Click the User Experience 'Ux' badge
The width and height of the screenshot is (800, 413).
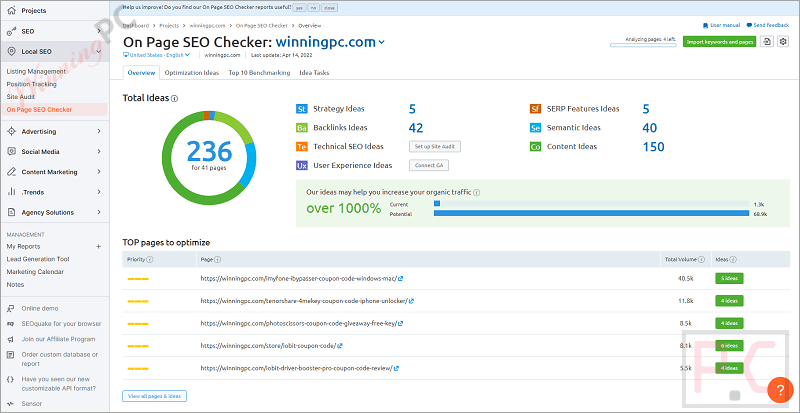(302, 165)
